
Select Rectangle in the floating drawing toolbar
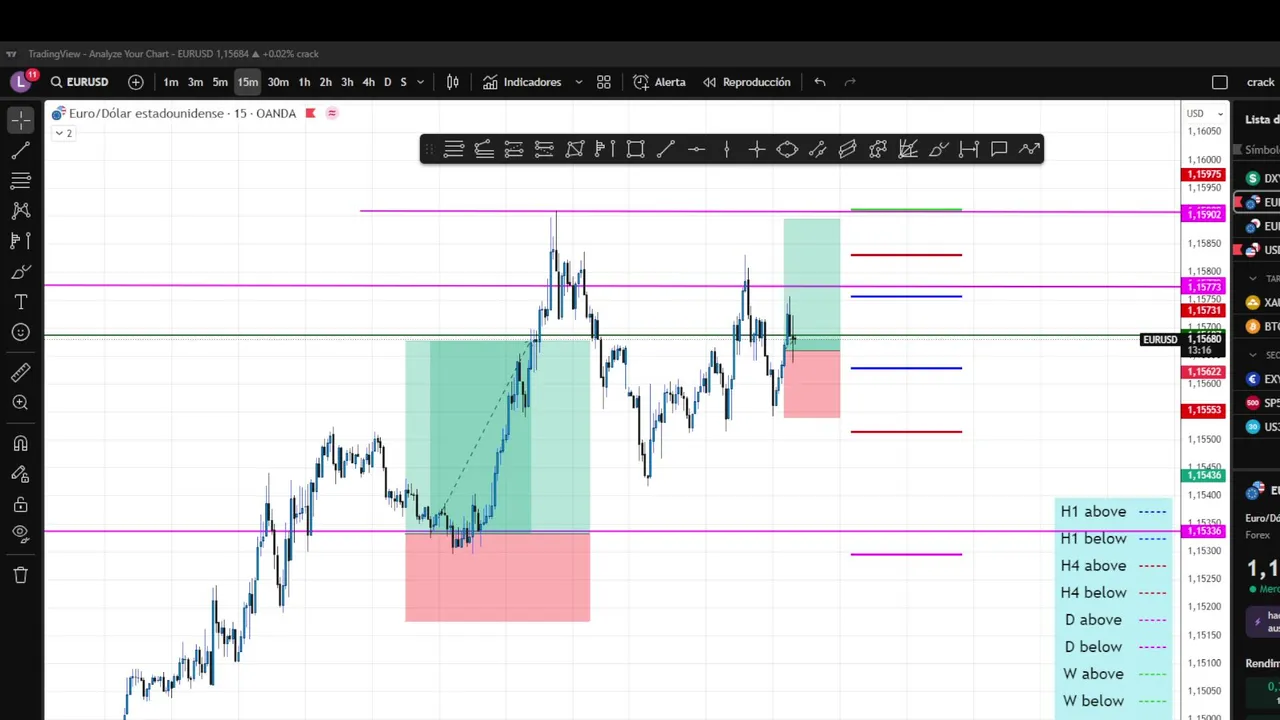[635, 149]
